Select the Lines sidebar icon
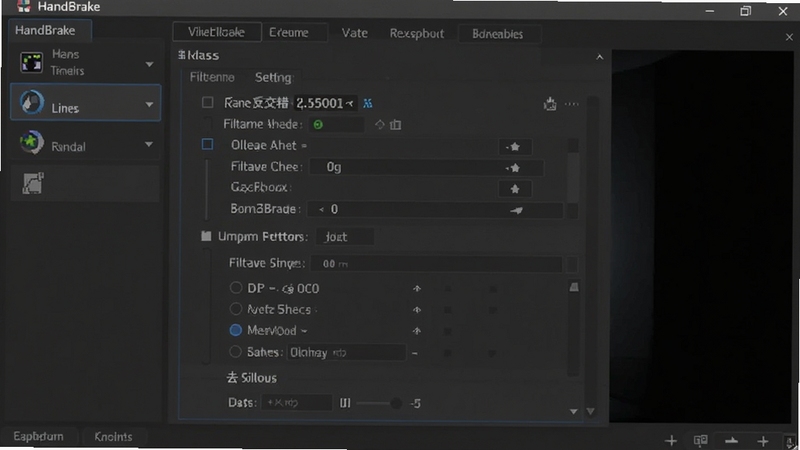 32,103
